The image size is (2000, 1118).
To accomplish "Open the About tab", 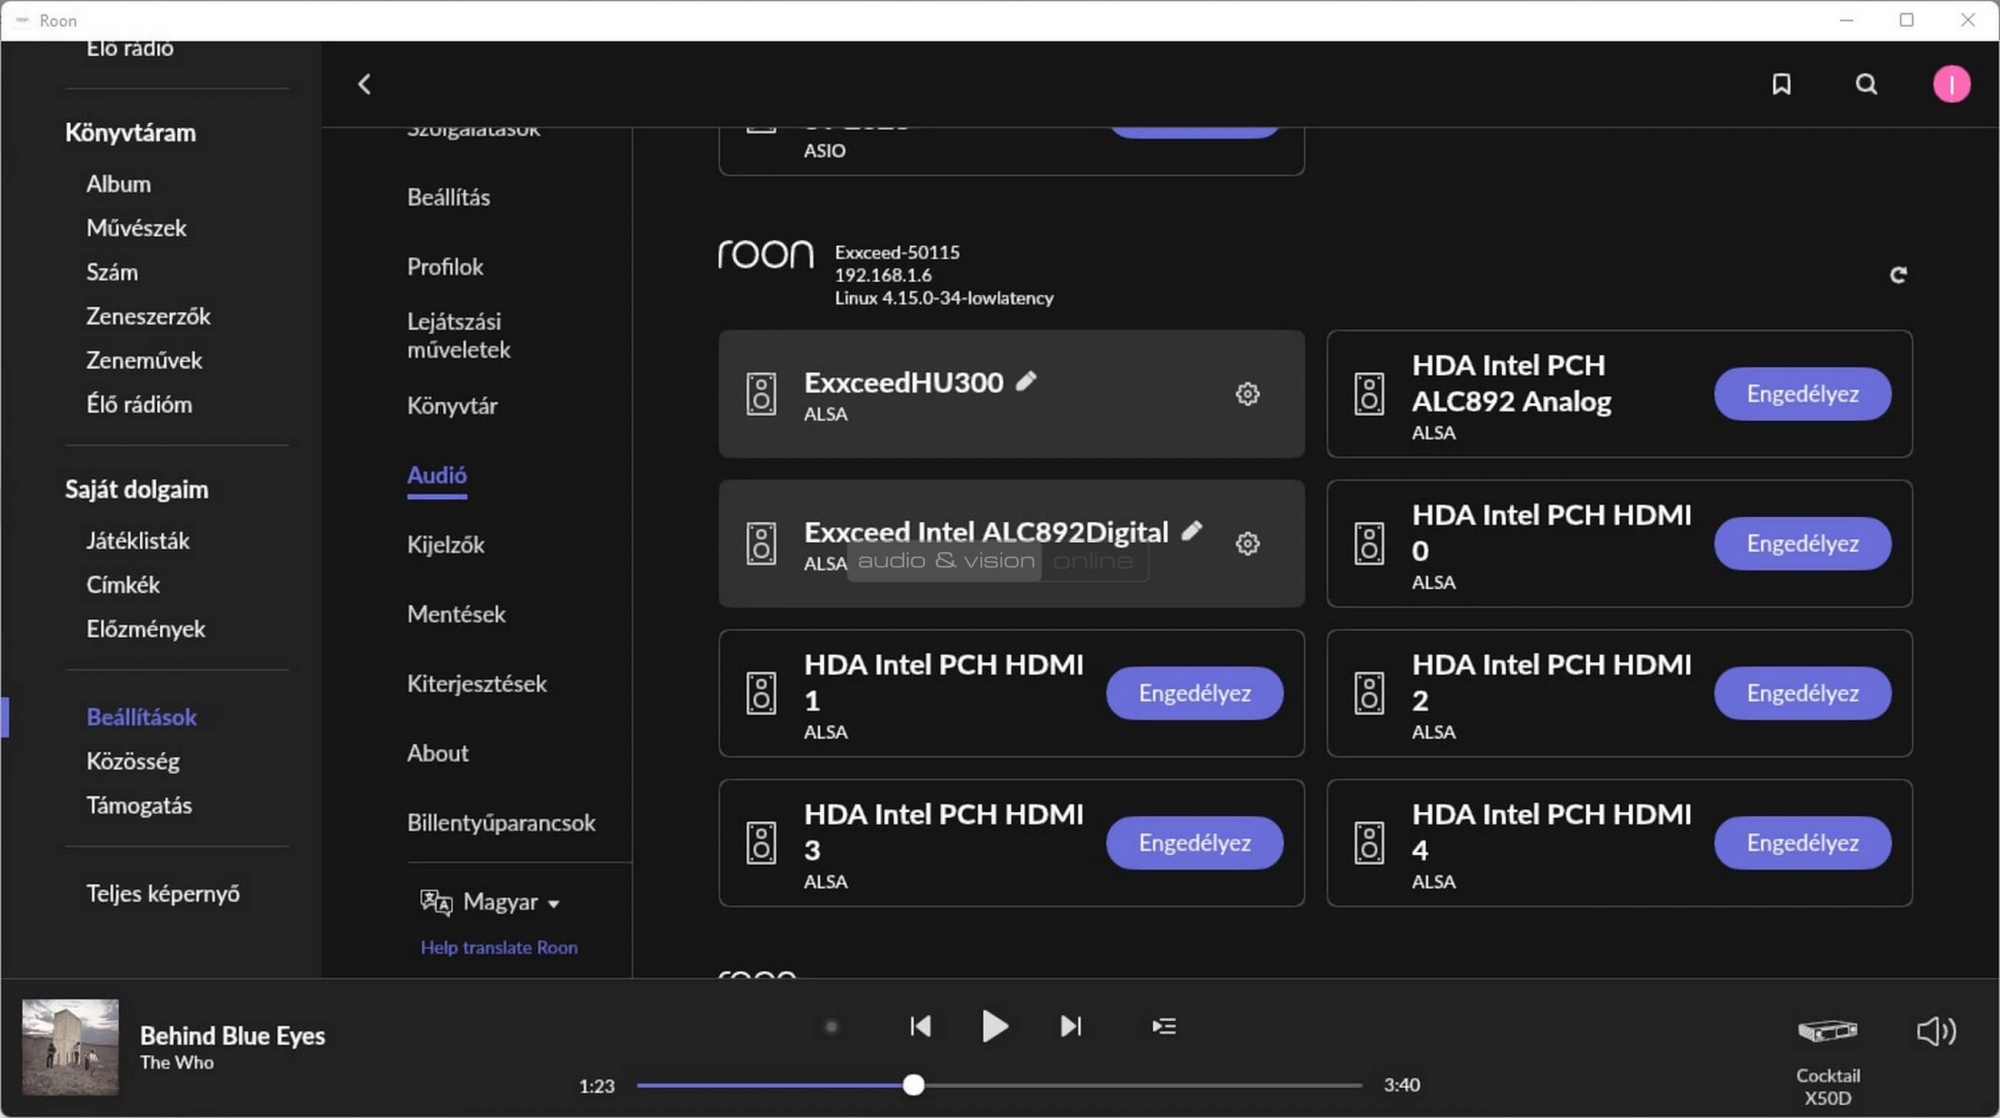I will pyautogui.click(x=437, y=753).
